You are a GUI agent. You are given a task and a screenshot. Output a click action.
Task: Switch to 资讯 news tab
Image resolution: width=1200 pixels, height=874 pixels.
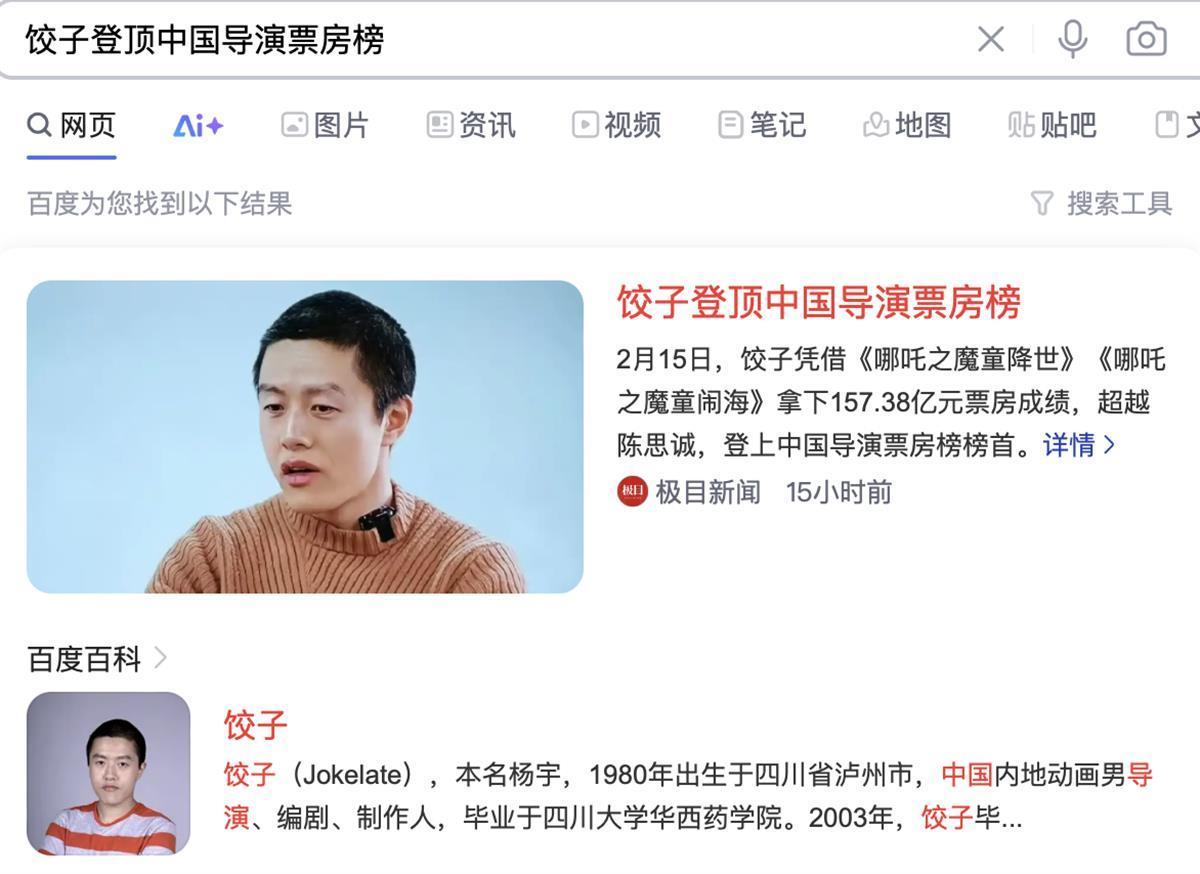pos(471,125)
